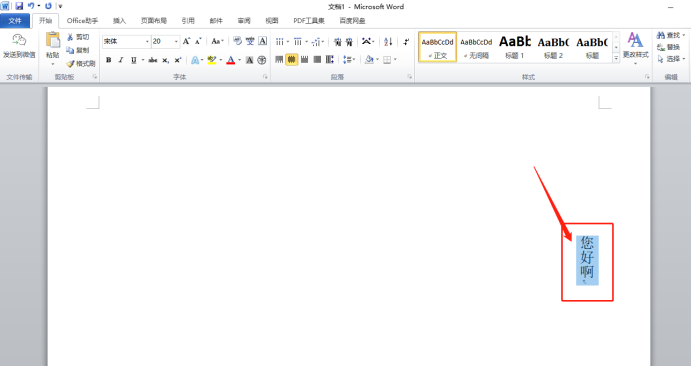
Task: Click the Replace (替换) button
Action: click(x=668, y=47)
